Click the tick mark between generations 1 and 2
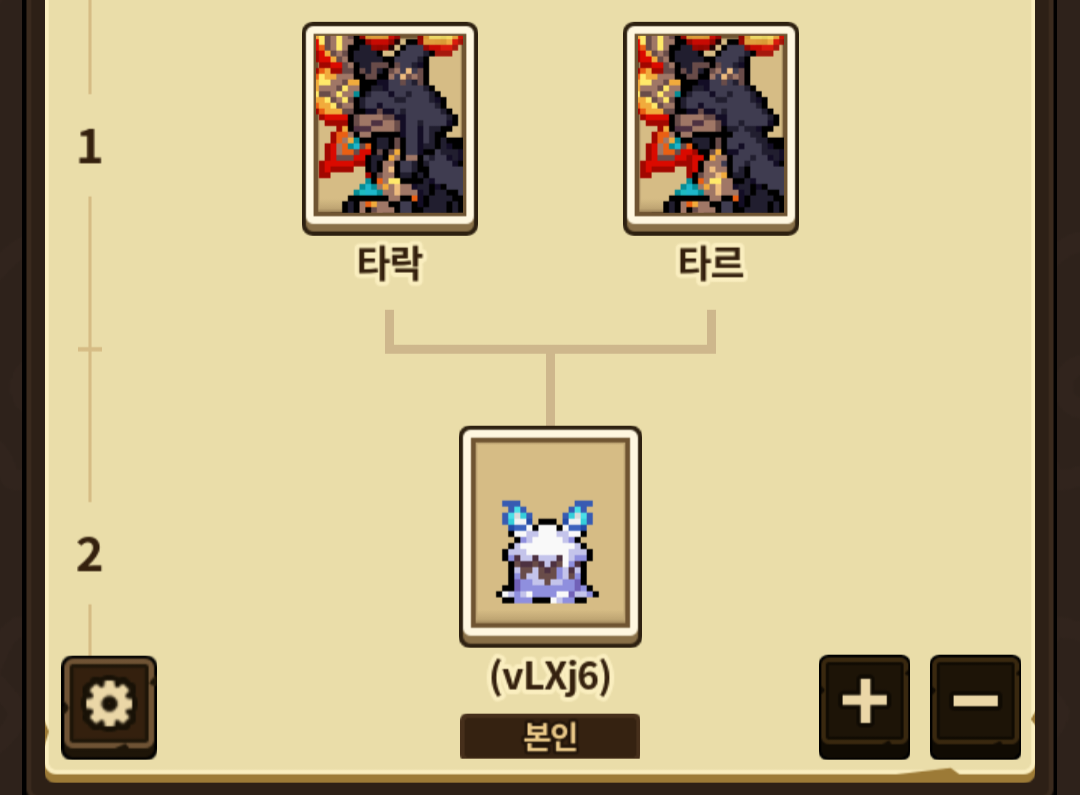This screenshot has width=1080, height=795. pos(90,349)
